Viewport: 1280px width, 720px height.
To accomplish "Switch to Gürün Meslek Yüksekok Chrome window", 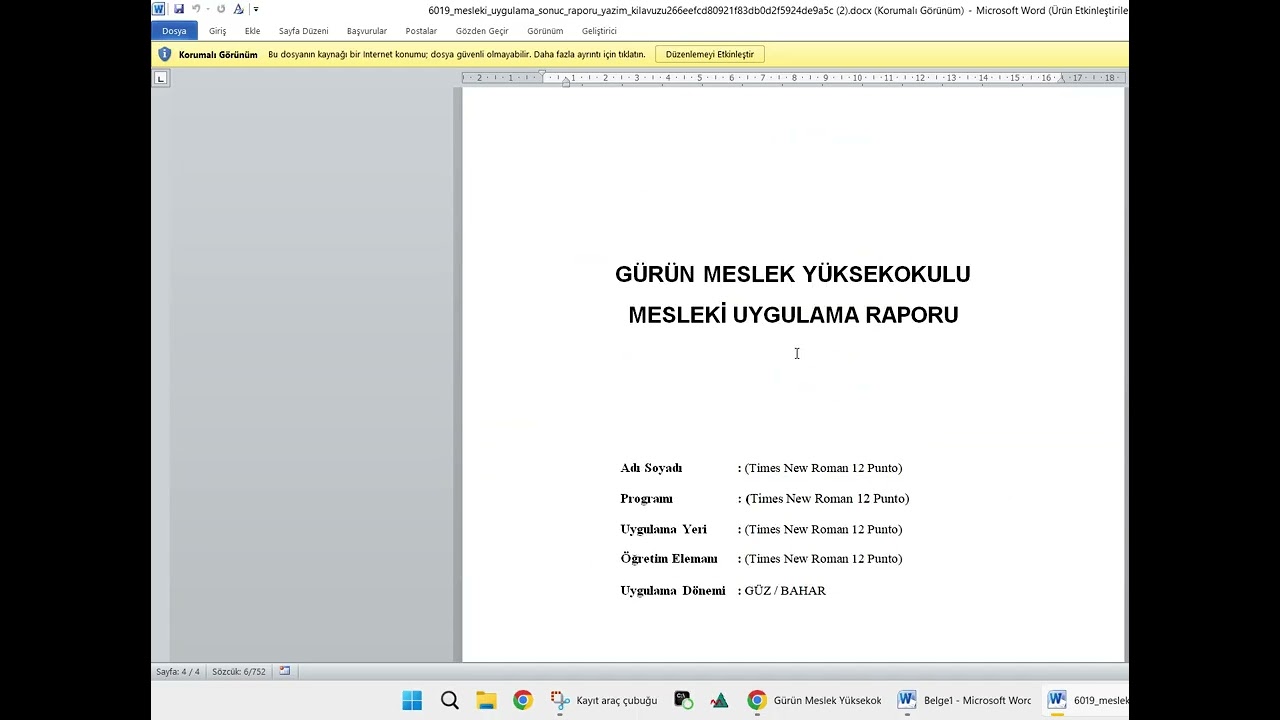I will click(x=815, y=700).
